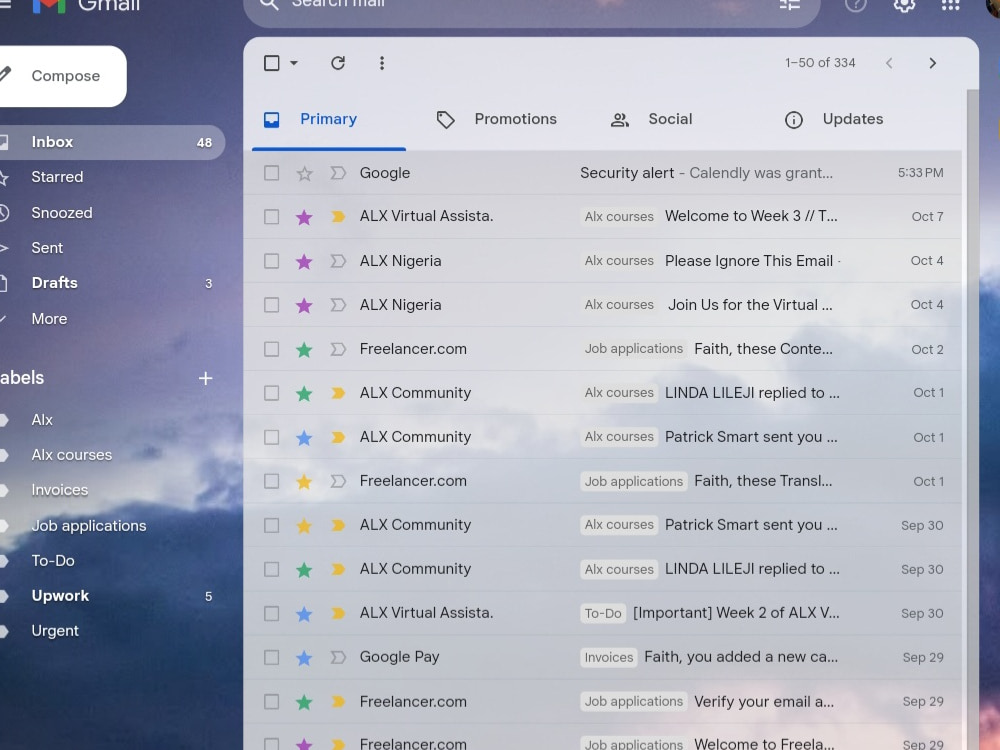Screen dimensions: 1000x750
Task: Create a new label with plus icon
Action: [205, 378]
